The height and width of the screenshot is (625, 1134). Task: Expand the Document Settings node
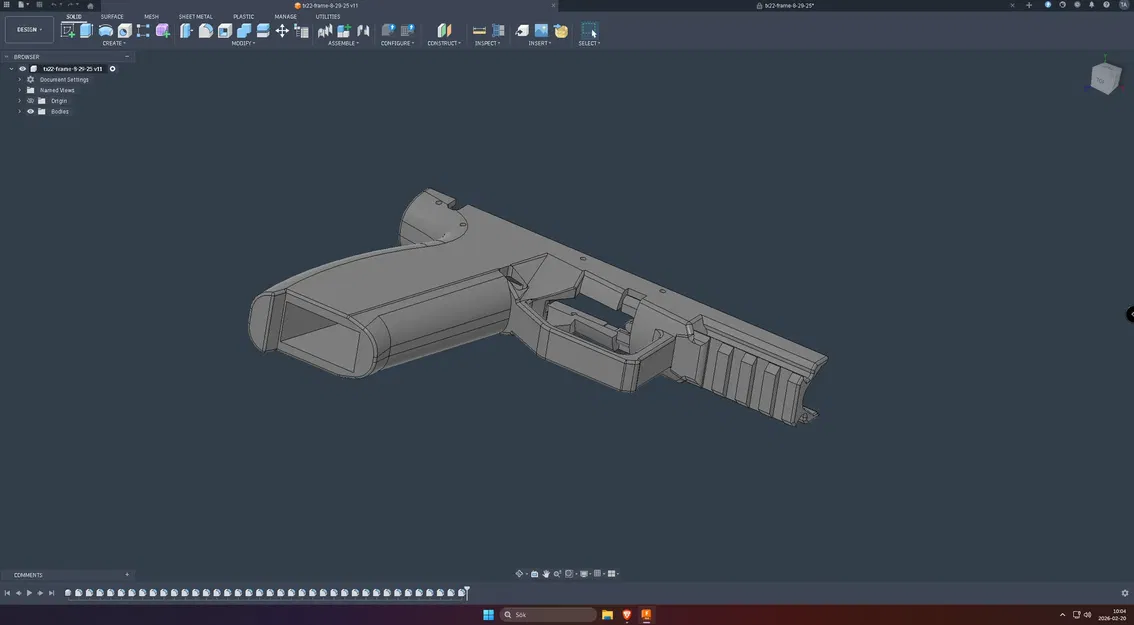20,80
